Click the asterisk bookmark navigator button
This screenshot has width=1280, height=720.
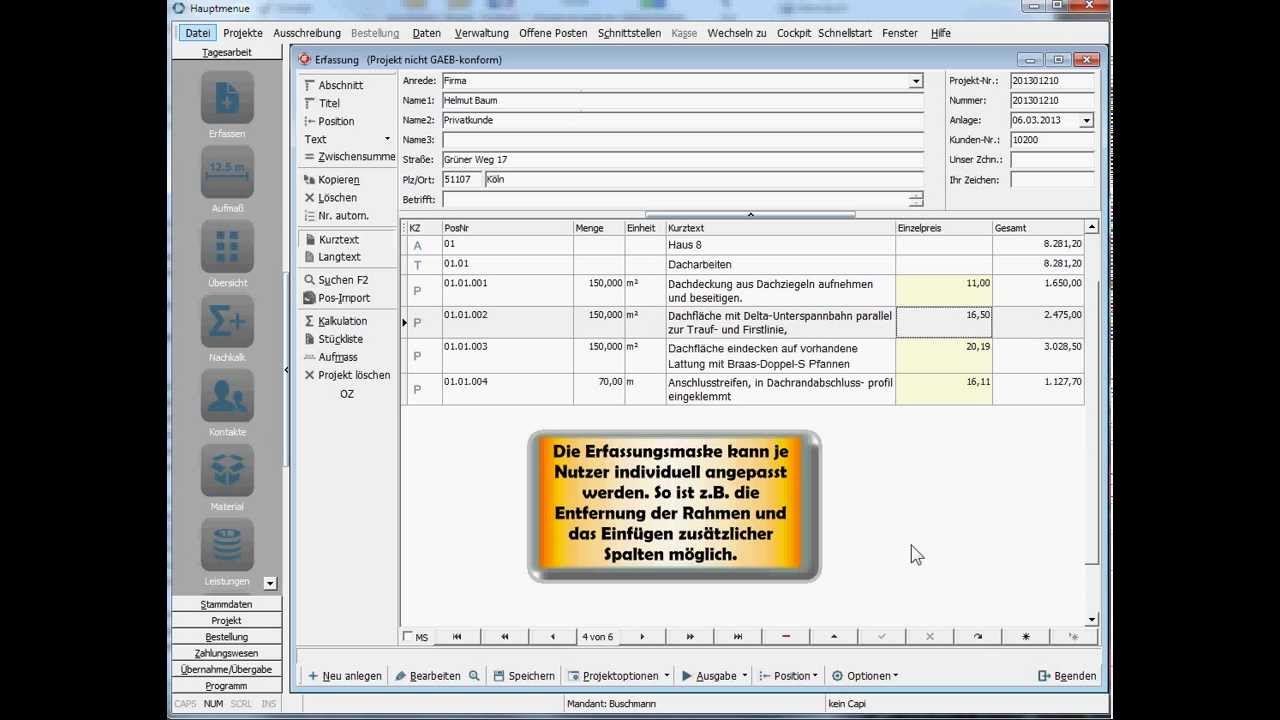pyautogui.click(x=1026, y=637)
